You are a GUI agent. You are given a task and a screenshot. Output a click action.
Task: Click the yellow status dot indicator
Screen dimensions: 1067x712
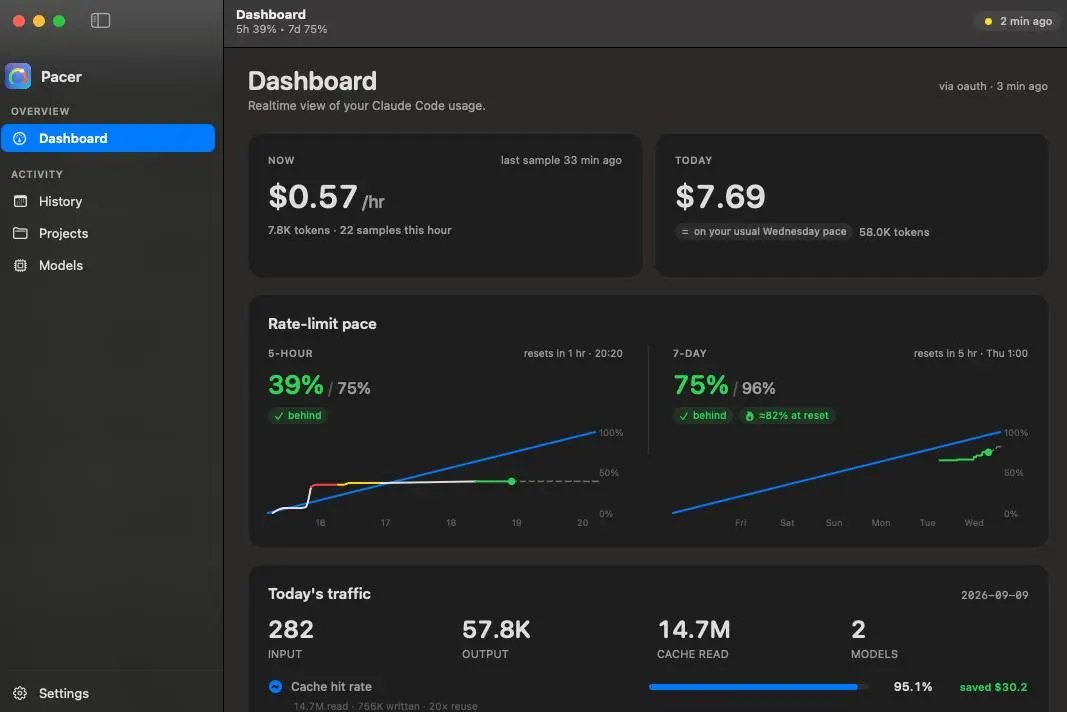[988, 21]
